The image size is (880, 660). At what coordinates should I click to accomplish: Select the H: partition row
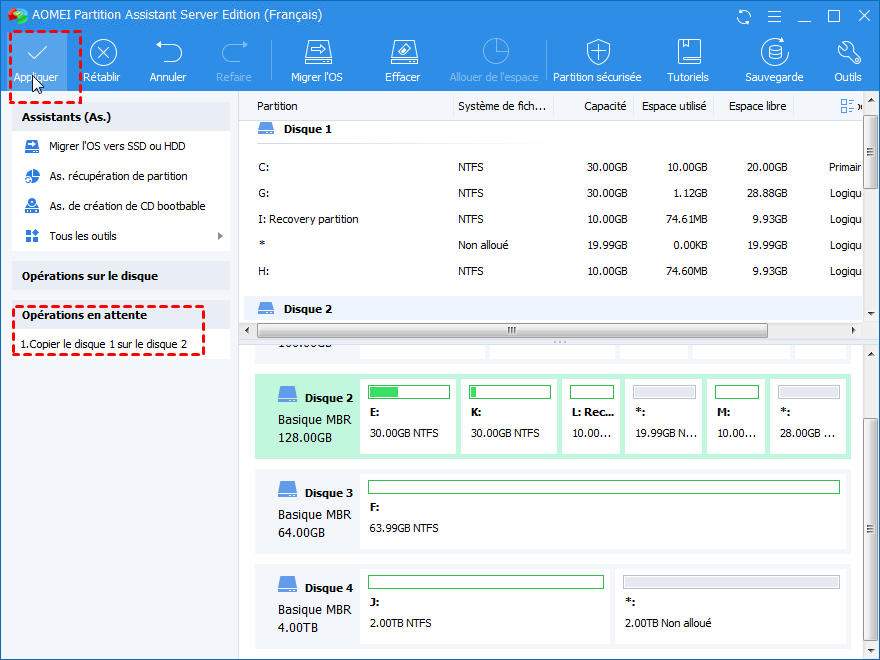click(553, 271)
